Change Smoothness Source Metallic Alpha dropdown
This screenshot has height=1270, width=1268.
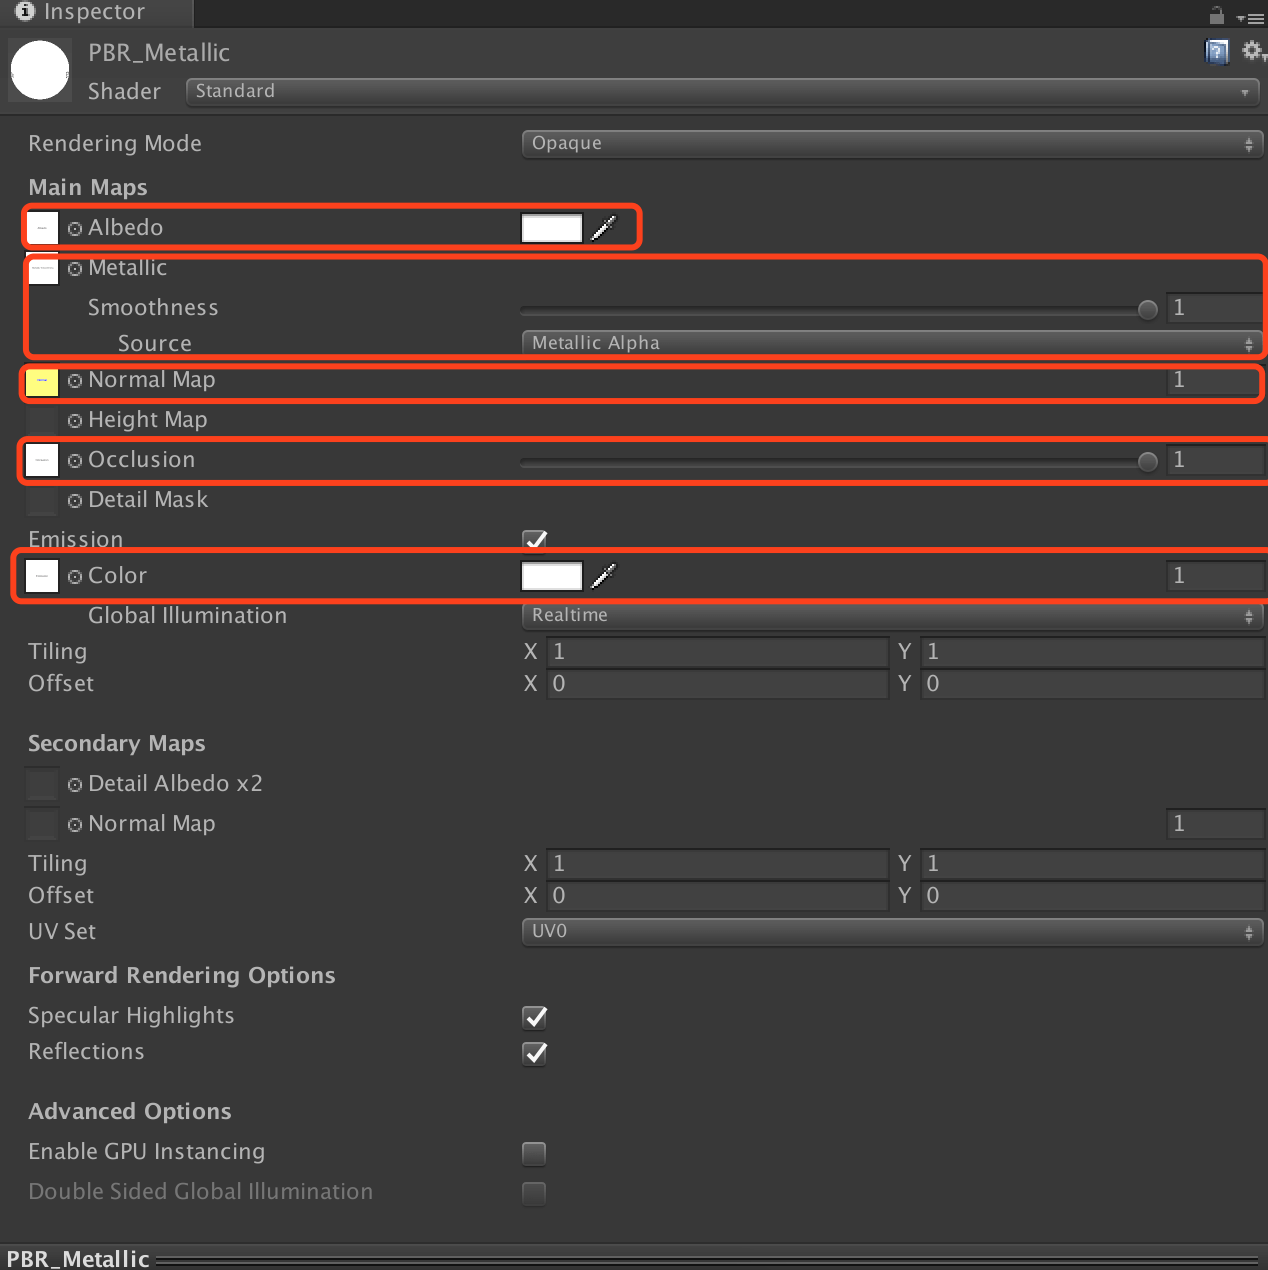(891, 343)
